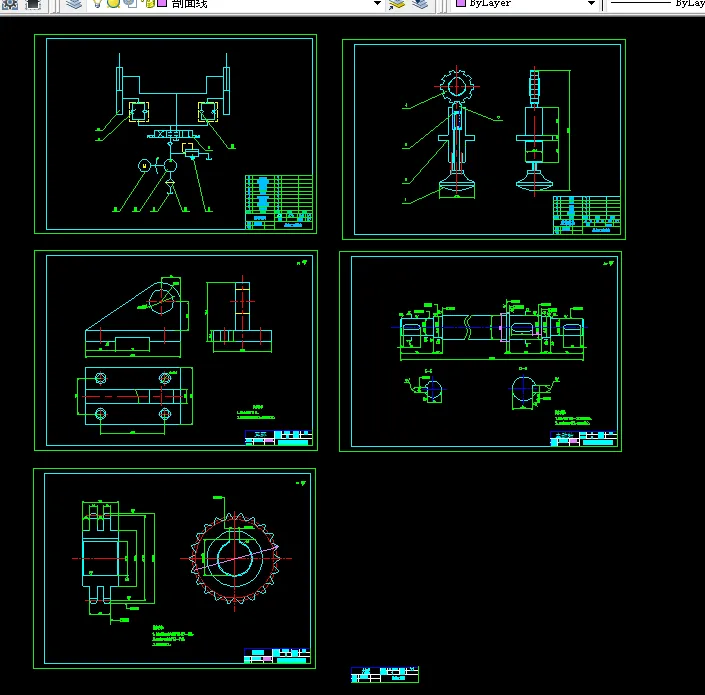Click the Layer Previous icon

click(420, 4)
